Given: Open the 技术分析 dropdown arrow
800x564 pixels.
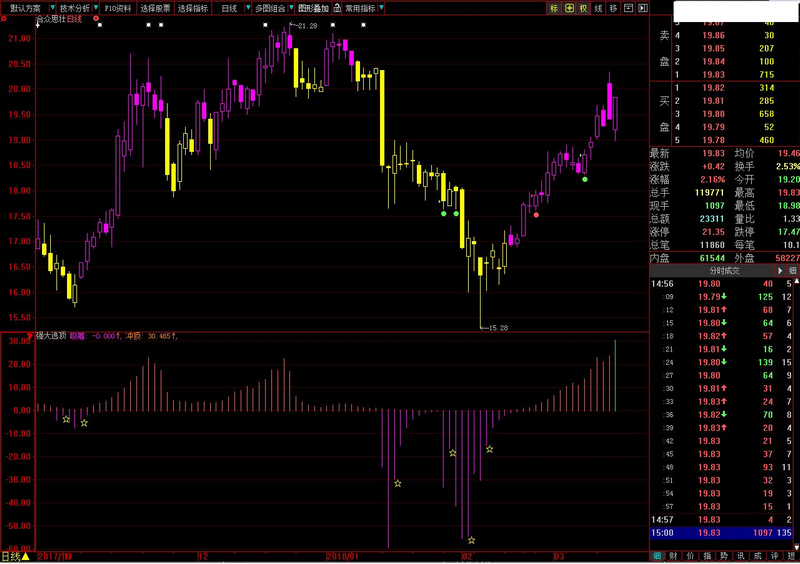Looking at the screenshot, I should (95, 8).
